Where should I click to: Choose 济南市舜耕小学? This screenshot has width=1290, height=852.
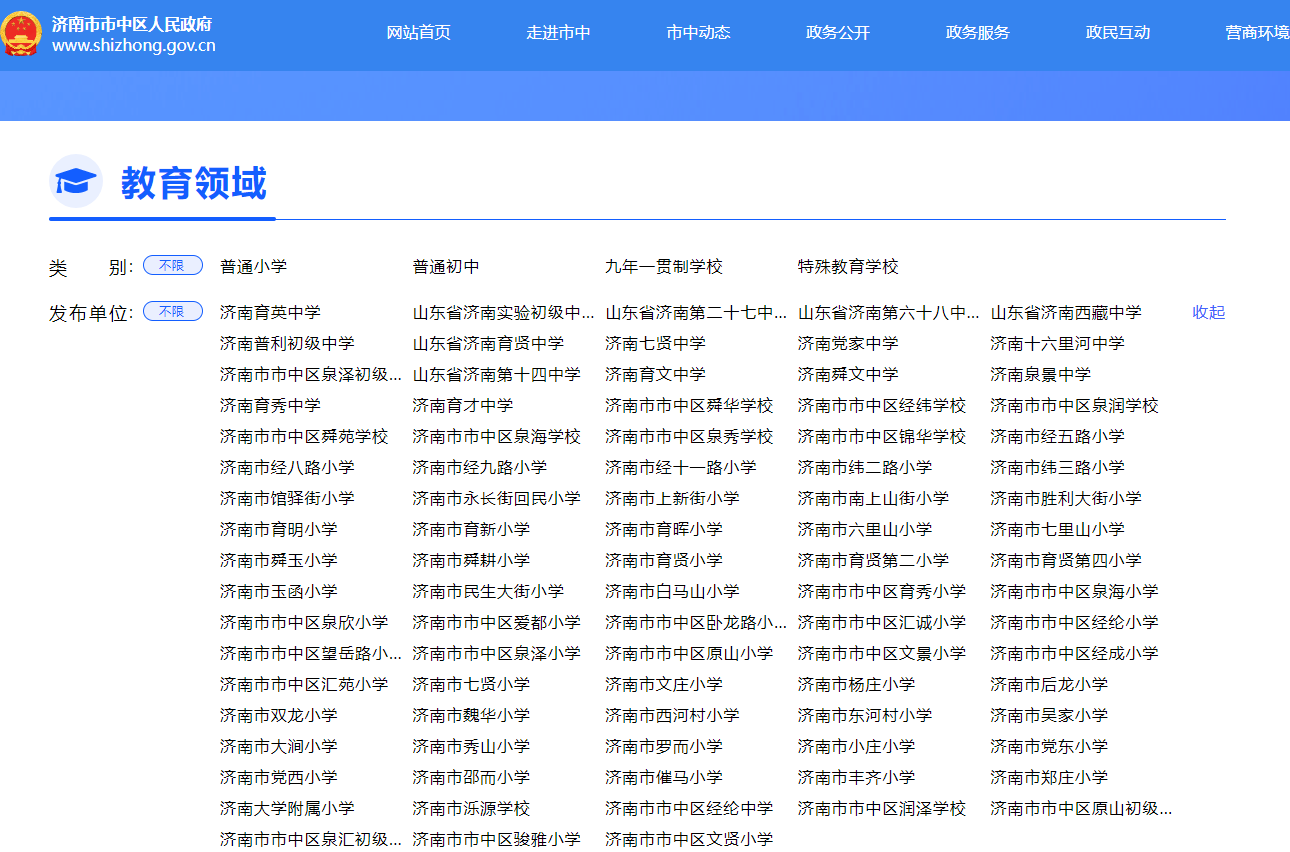click(x=471, y=560)
